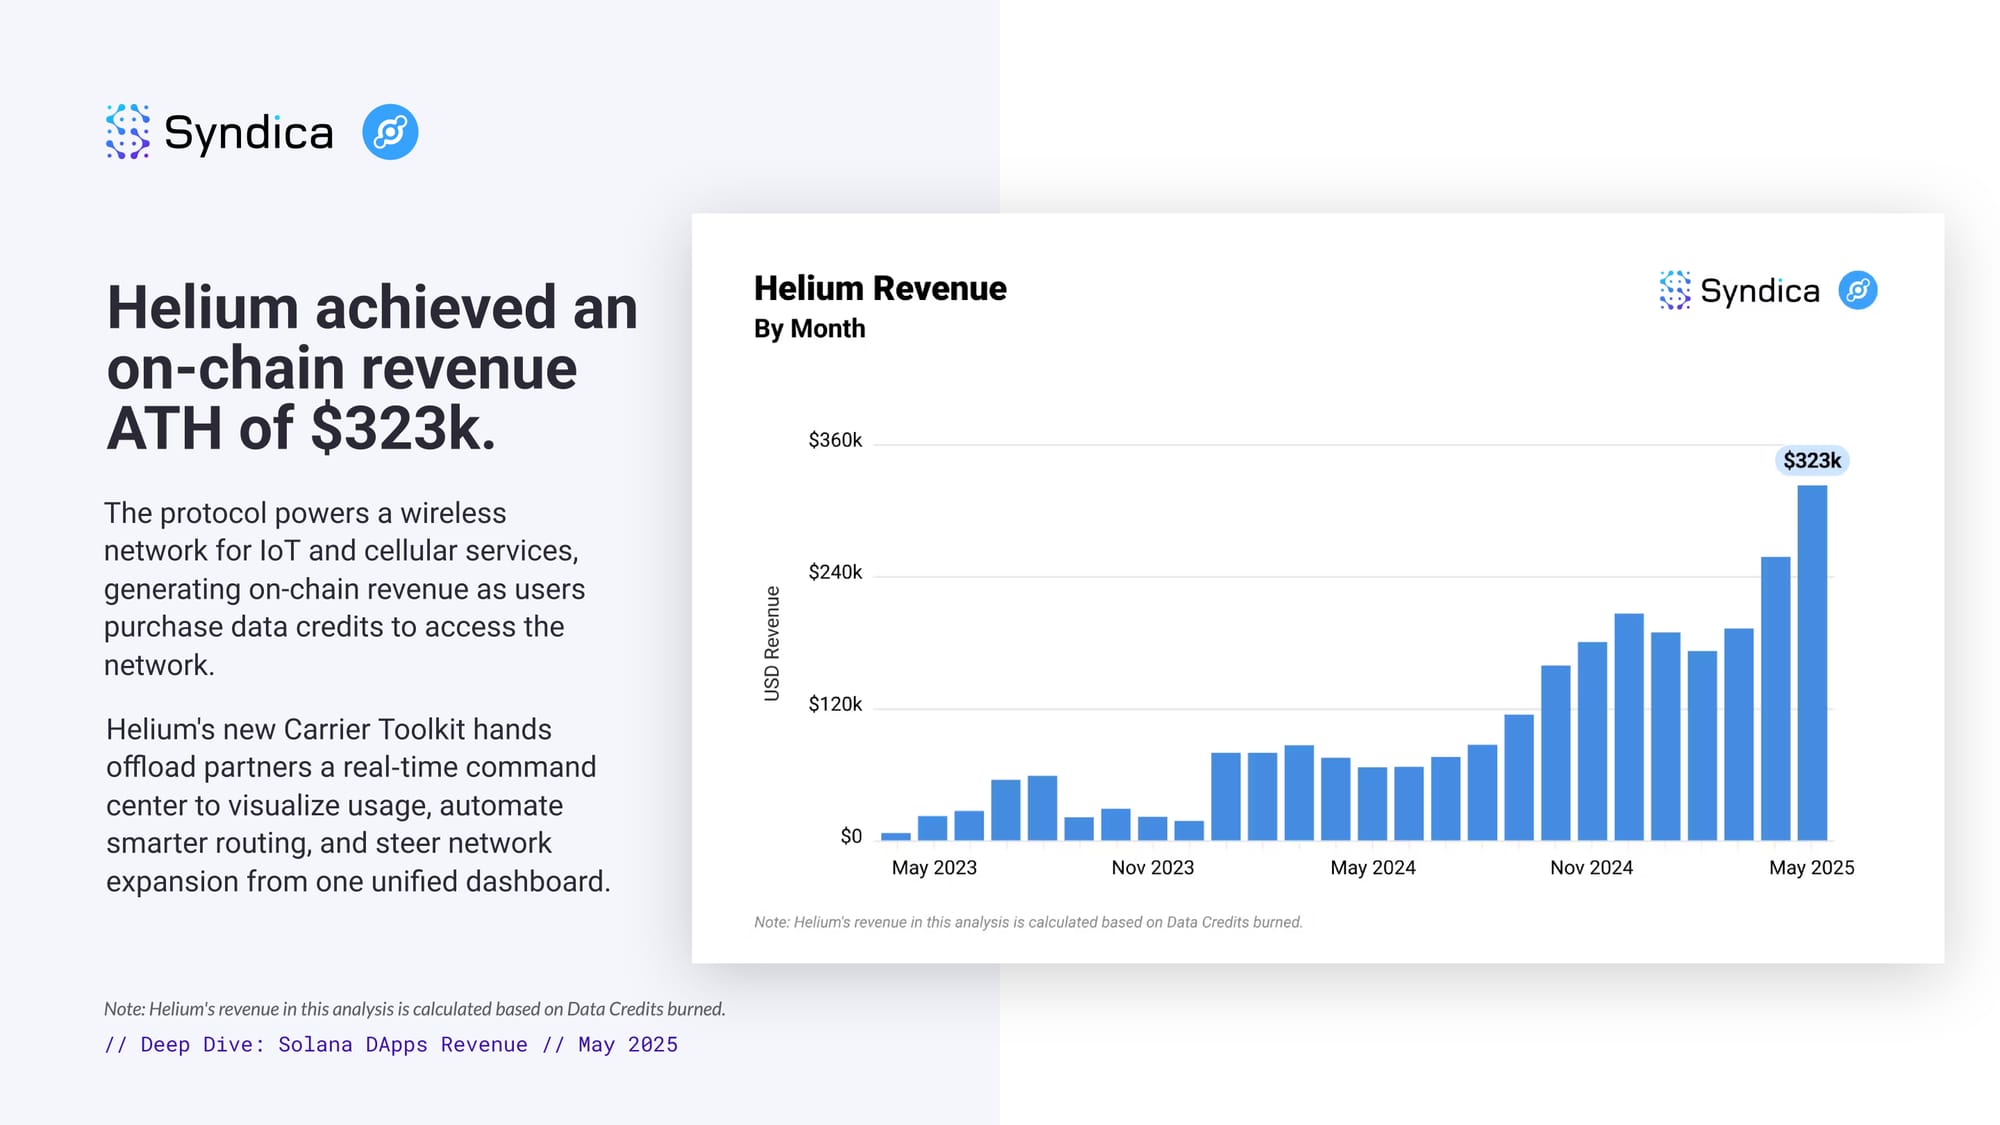The height and width of the screenshot is (1125, 2000).
Task: Click the $240k y-axis label
Action: pyautogui.click(x=835, y=572)
